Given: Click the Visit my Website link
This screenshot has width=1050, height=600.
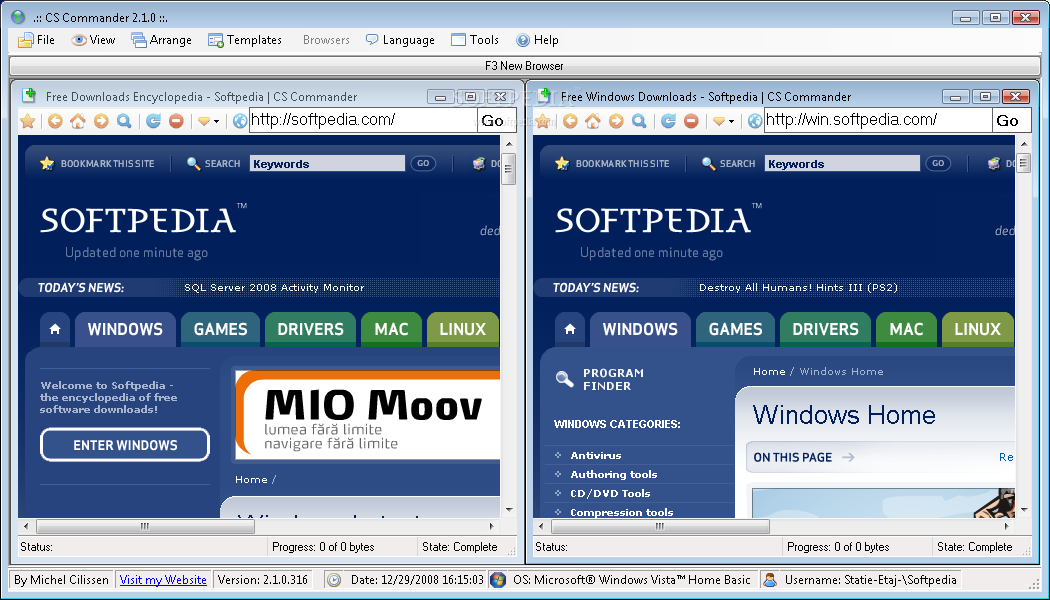Looking at the screenshot, I should pyautogui.click(x=163, y=580).
